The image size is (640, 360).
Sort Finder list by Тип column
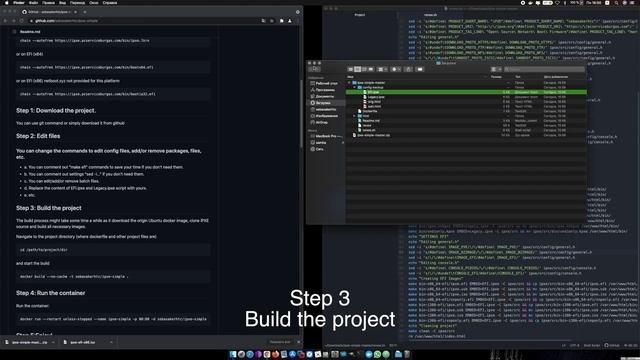[x=518, y=77]
